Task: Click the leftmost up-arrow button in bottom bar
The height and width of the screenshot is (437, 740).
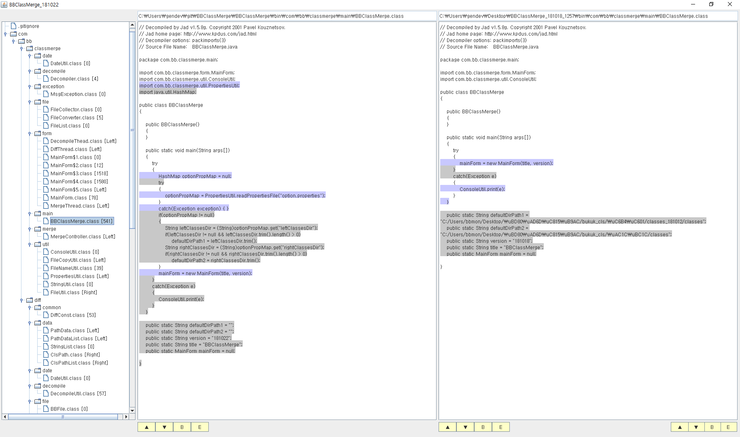Action: (147, 427)
